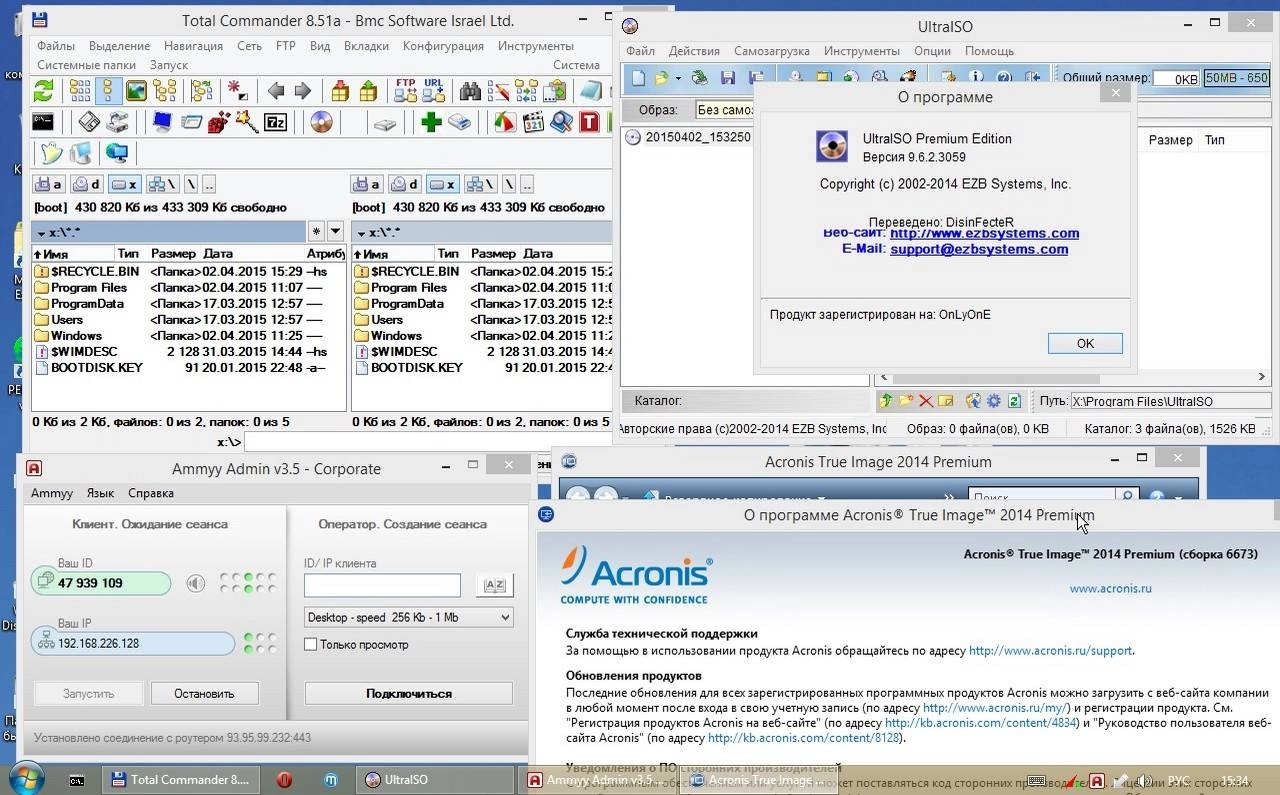Click the green plus icon in toolbar
This screenshot has width=1280, height=795.
pos(431,123)
